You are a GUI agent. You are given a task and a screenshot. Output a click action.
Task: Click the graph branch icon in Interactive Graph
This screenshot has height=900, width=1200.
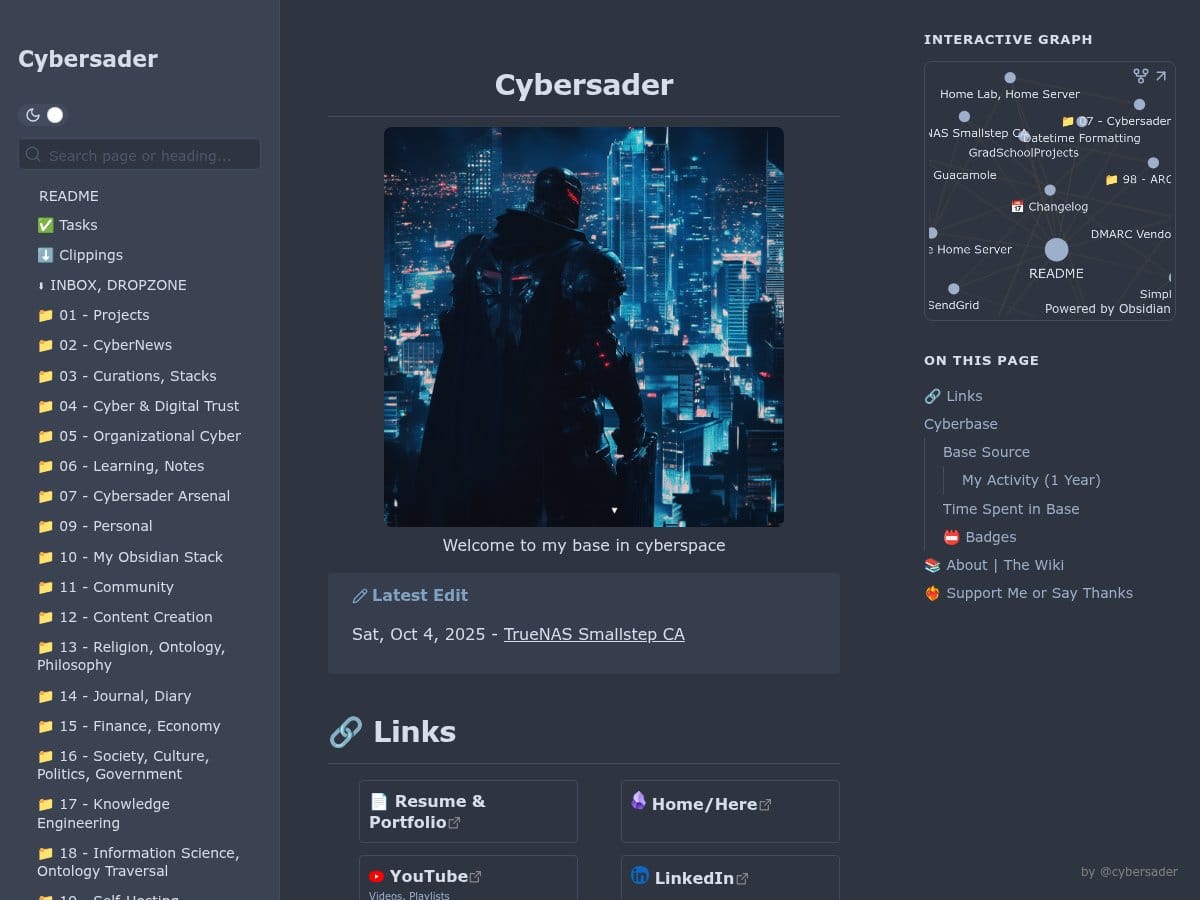[x=1140, y=76]
